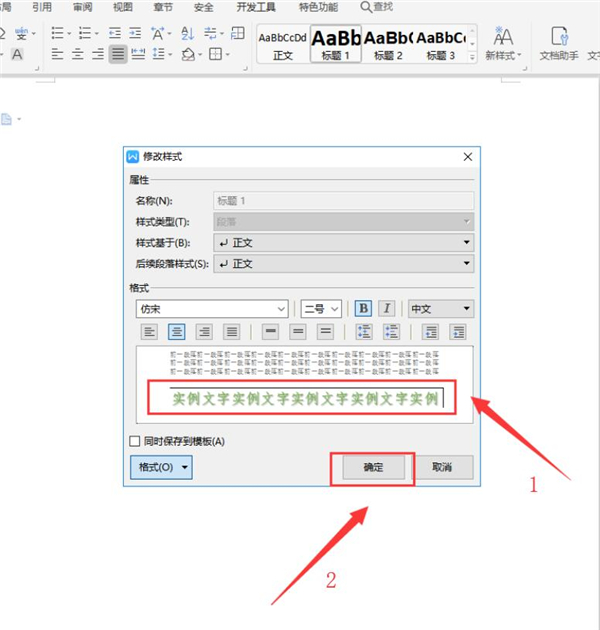The image size is (600, 630).
Task: Select justified alignment in dialog
Action: click(x=231, y=332)
